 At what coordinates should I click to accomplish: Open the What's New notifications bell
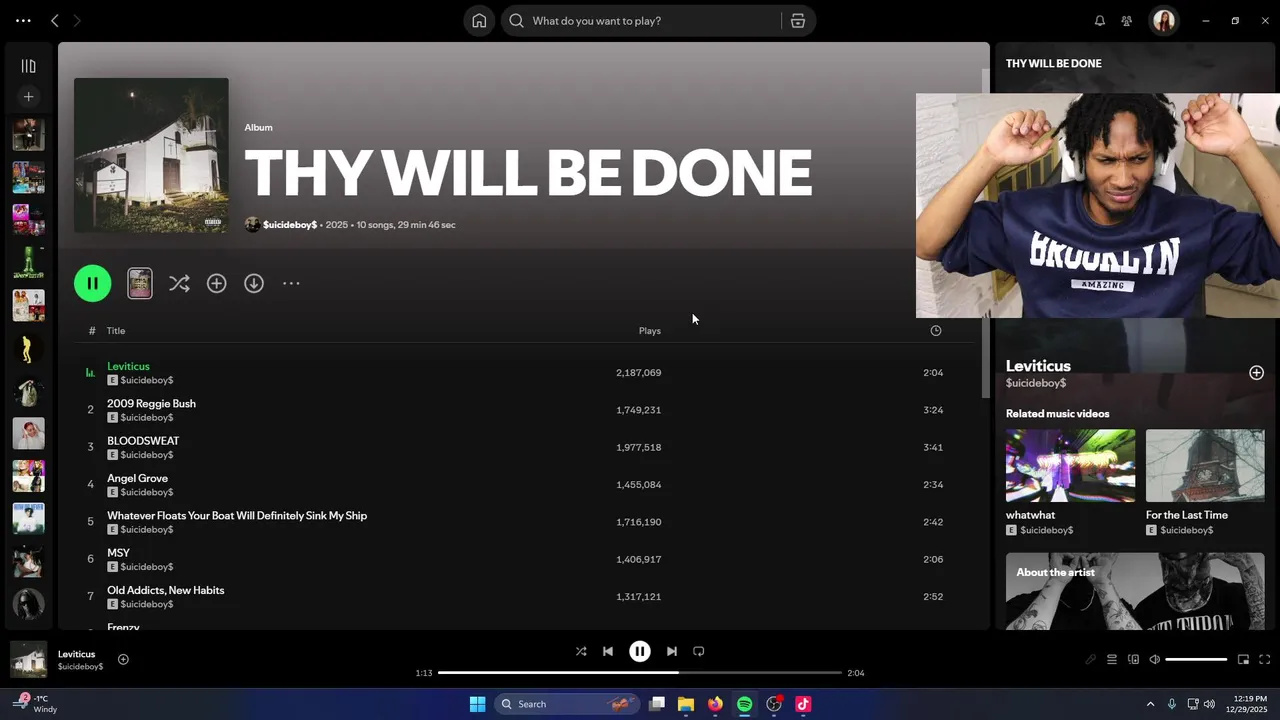[1100, 21]
